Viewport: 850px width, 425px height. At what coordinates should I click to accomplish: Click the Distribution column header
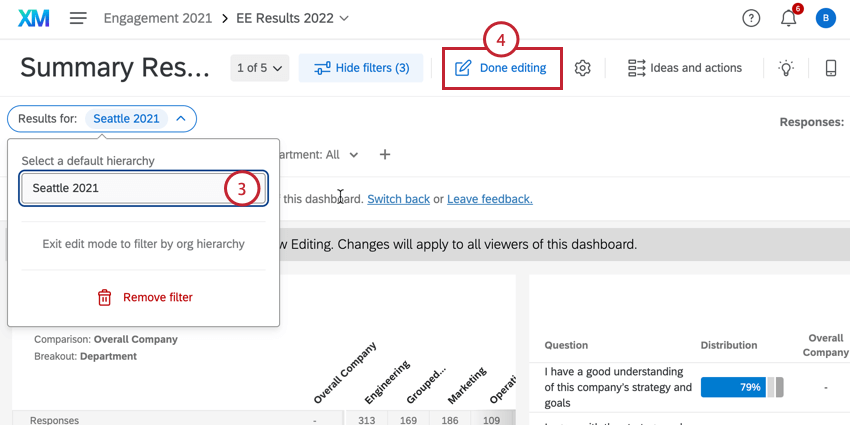tap(729, 345)
